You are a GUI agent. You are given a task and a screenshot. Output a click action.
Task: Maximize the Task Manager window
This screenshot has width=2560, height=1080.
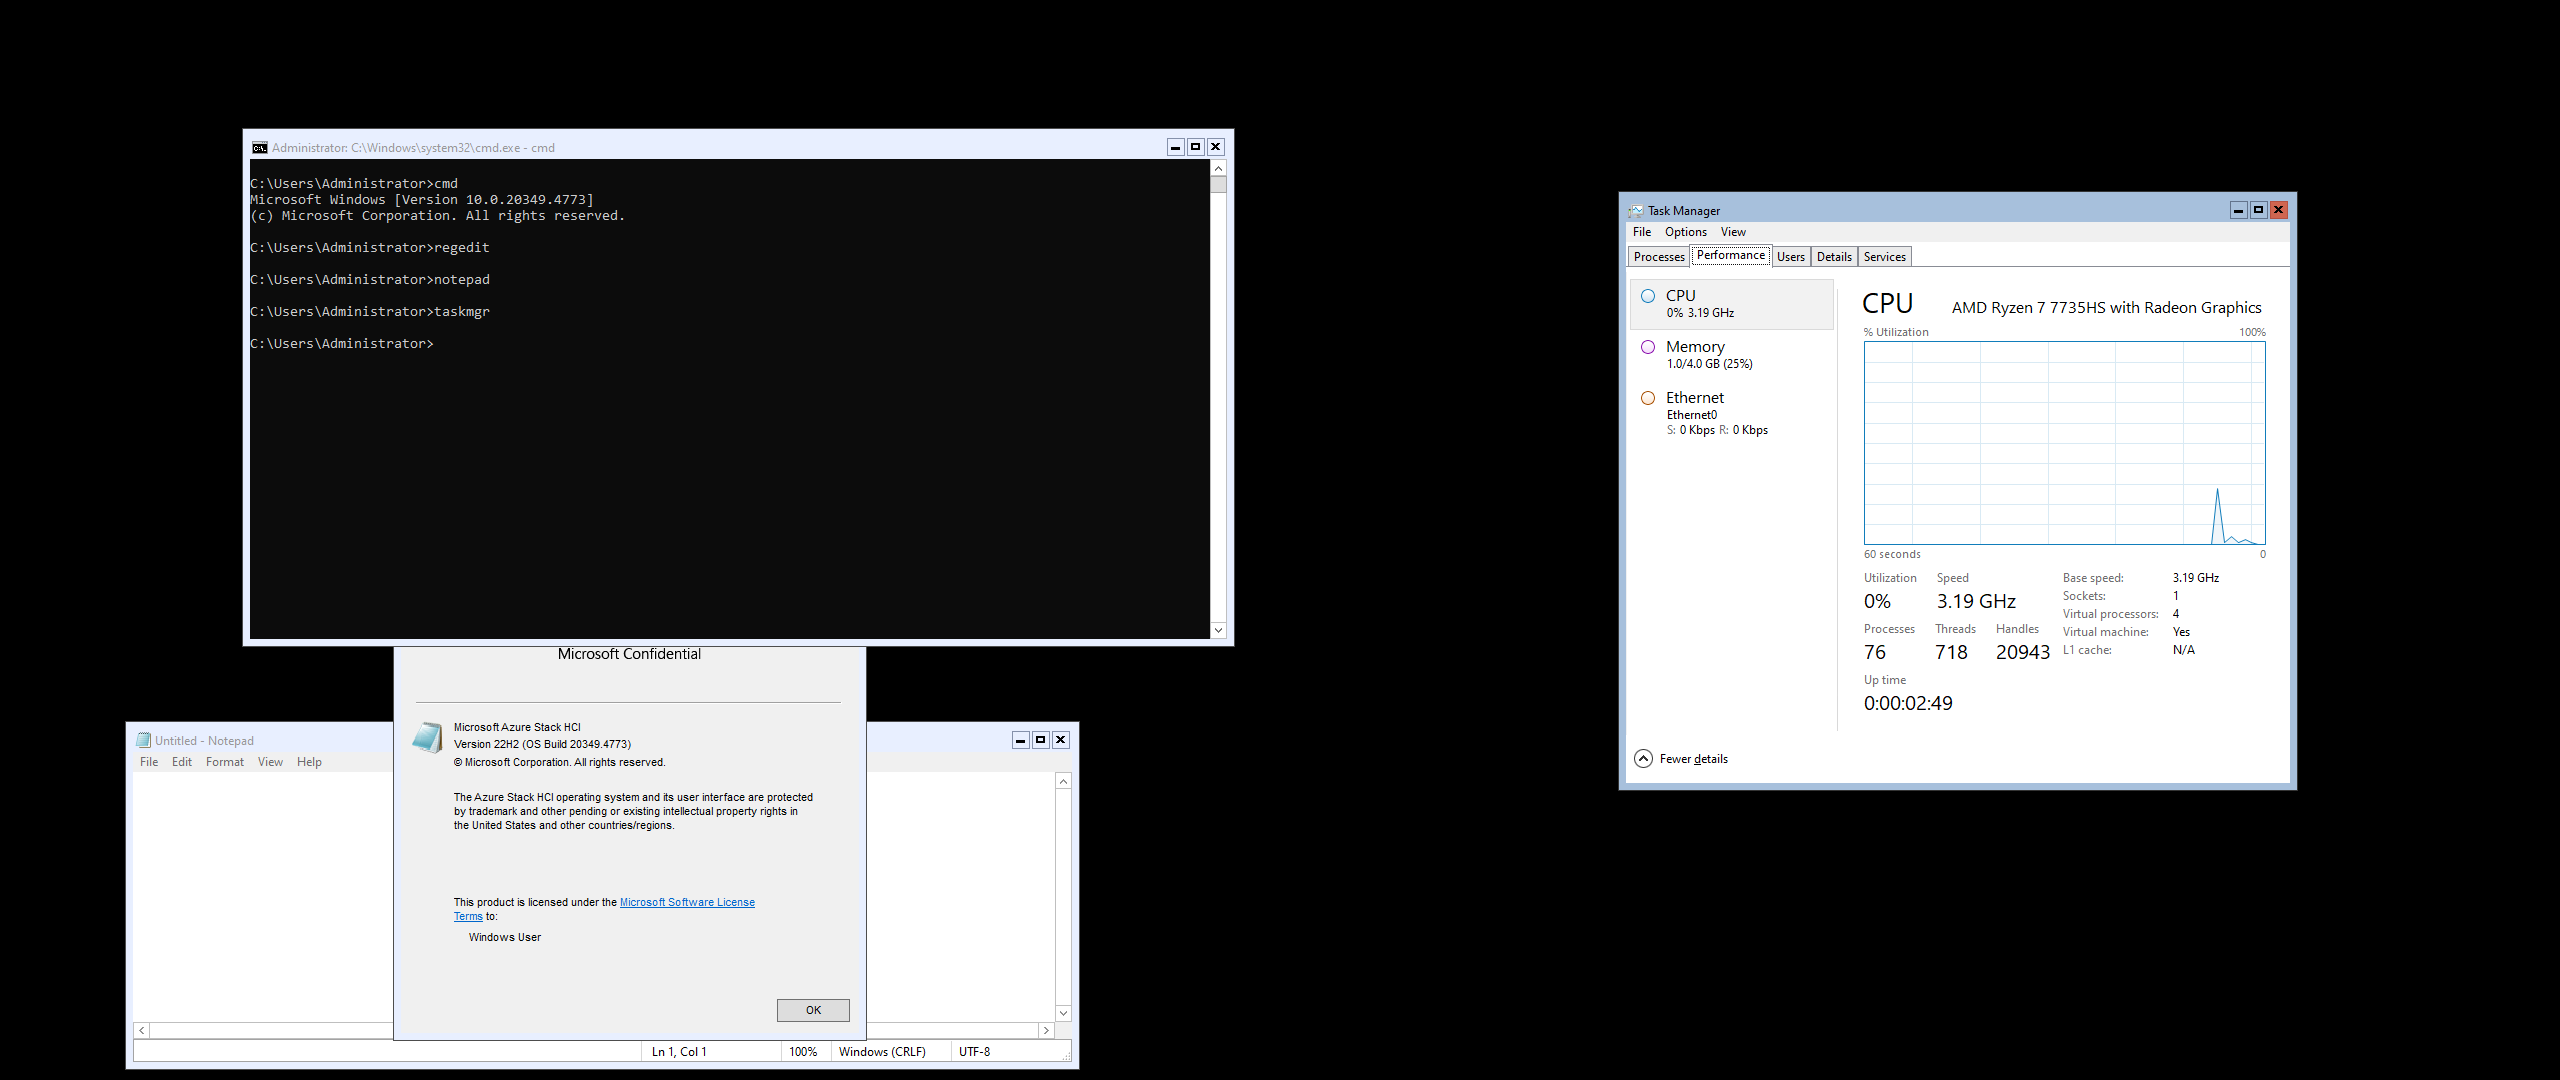[x=2258, y=210]
